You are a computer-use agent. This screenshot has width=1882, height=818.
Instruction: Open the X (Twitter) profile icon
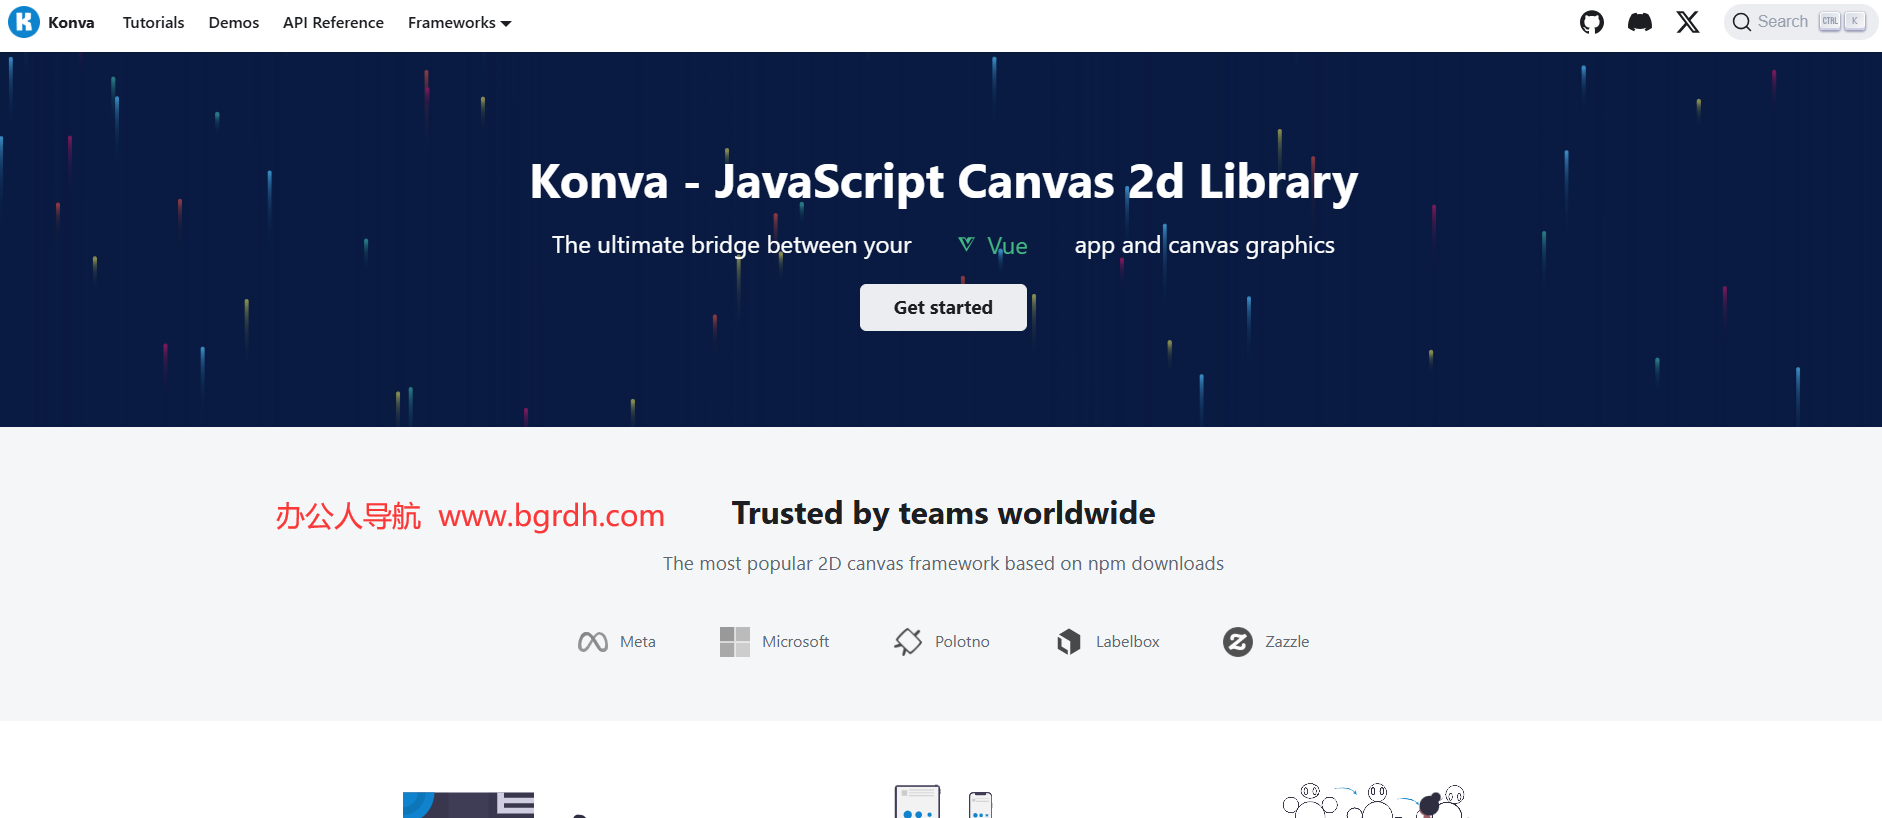tap(1688, 22)
